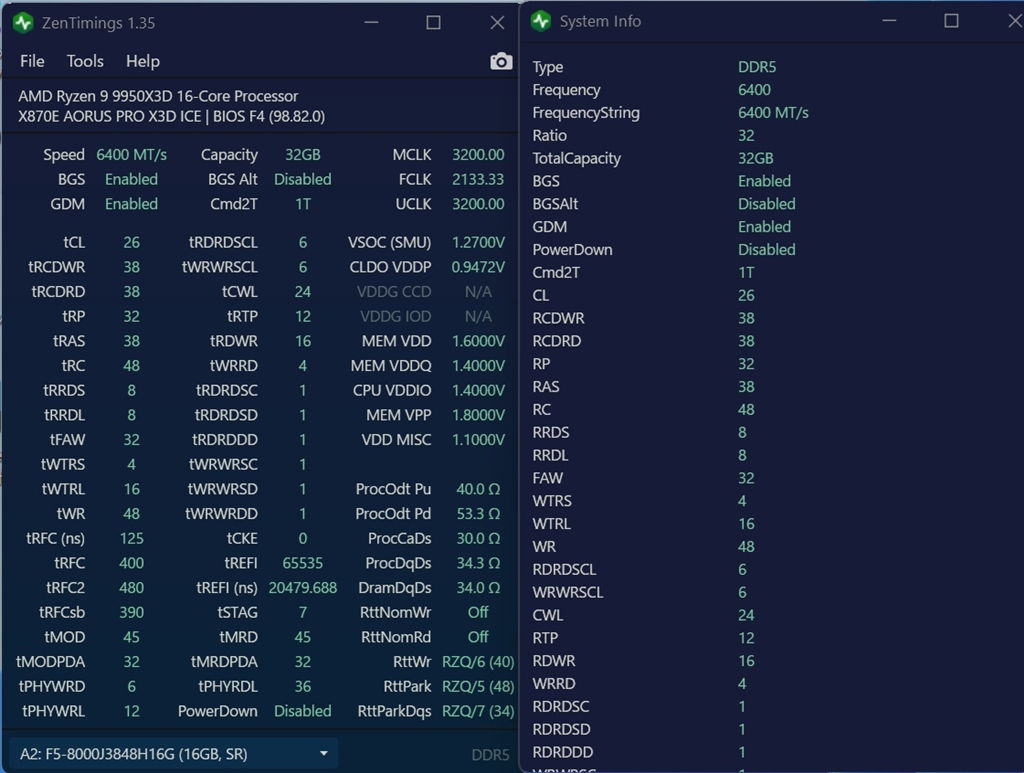Click the WTRL row label in System Info
Image resolution: width=1024 pixels, height=773 pixels.
(551, 524)
